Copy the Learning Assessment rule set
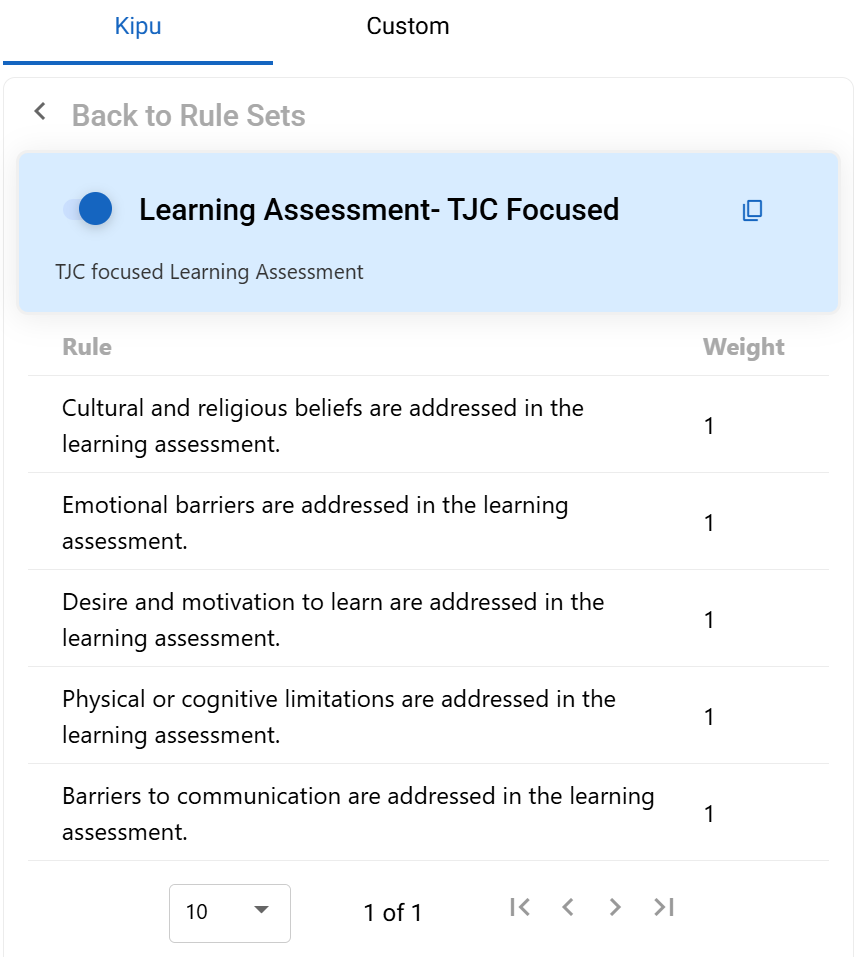Screen dimensions: 854x957 752,210
